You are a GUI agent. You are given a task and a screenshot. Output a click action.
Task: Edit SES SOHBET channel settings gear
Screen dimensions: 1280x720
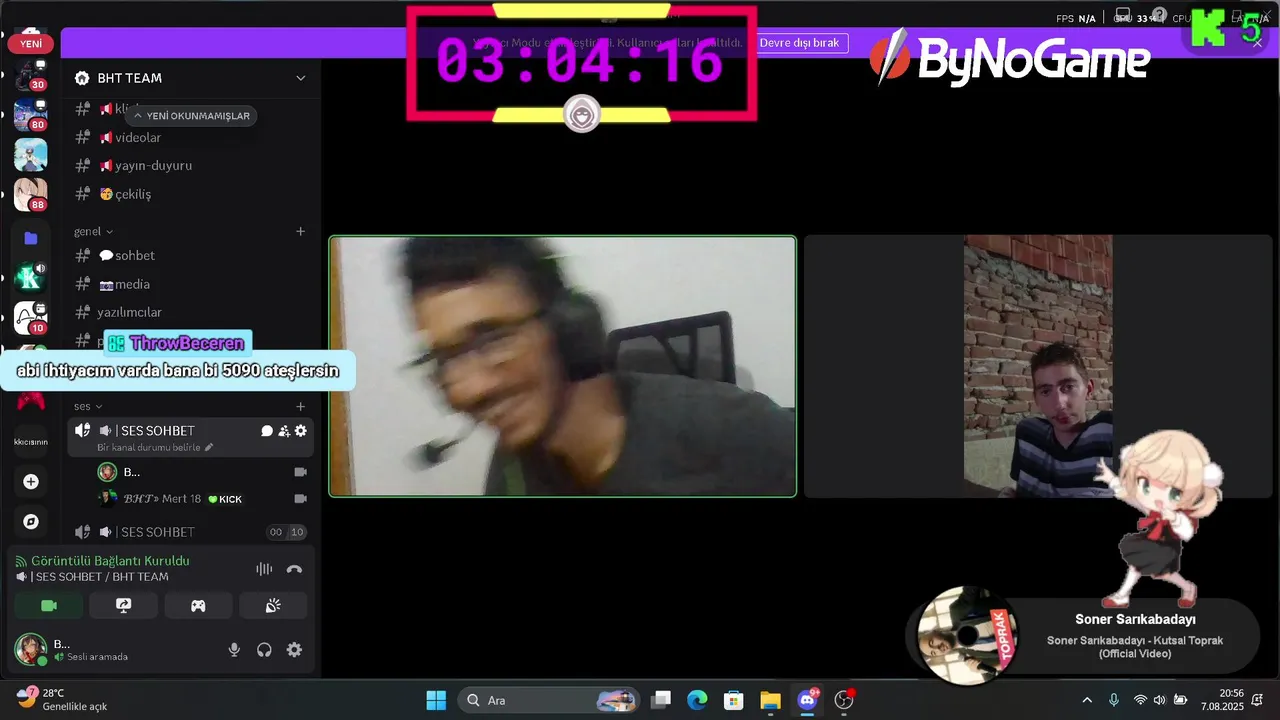301,431
